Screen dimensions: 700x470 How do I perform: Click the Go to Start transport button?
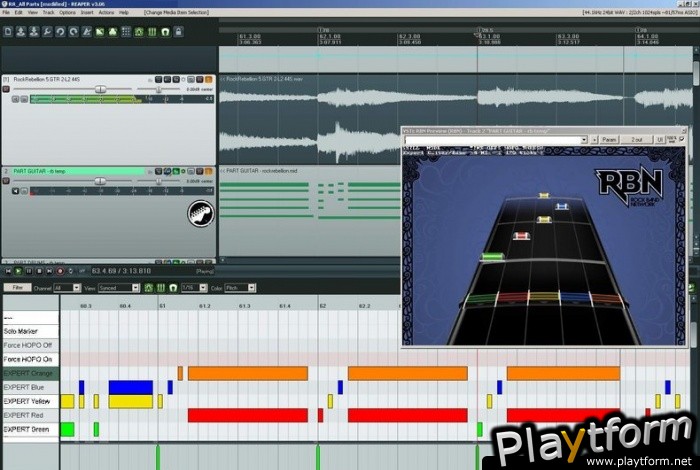8,271
